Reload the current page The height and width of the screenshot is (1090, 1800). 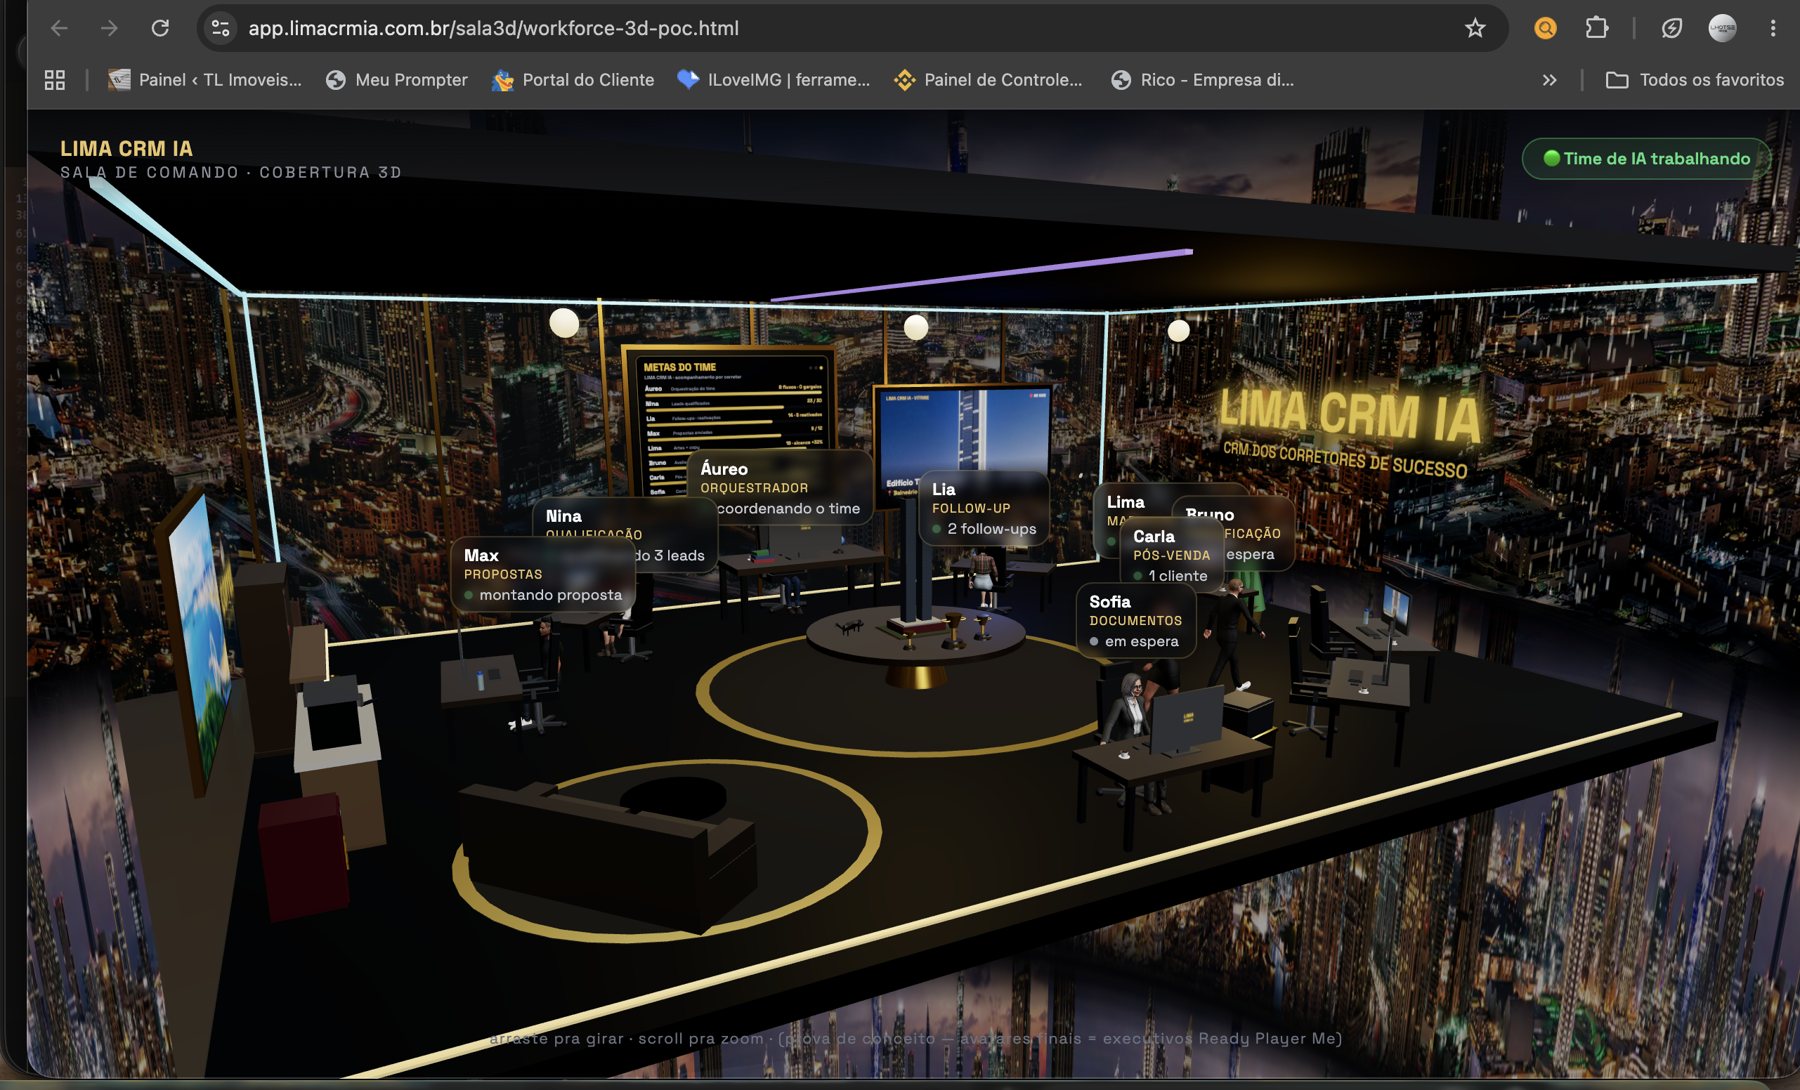tap(160, 28)
